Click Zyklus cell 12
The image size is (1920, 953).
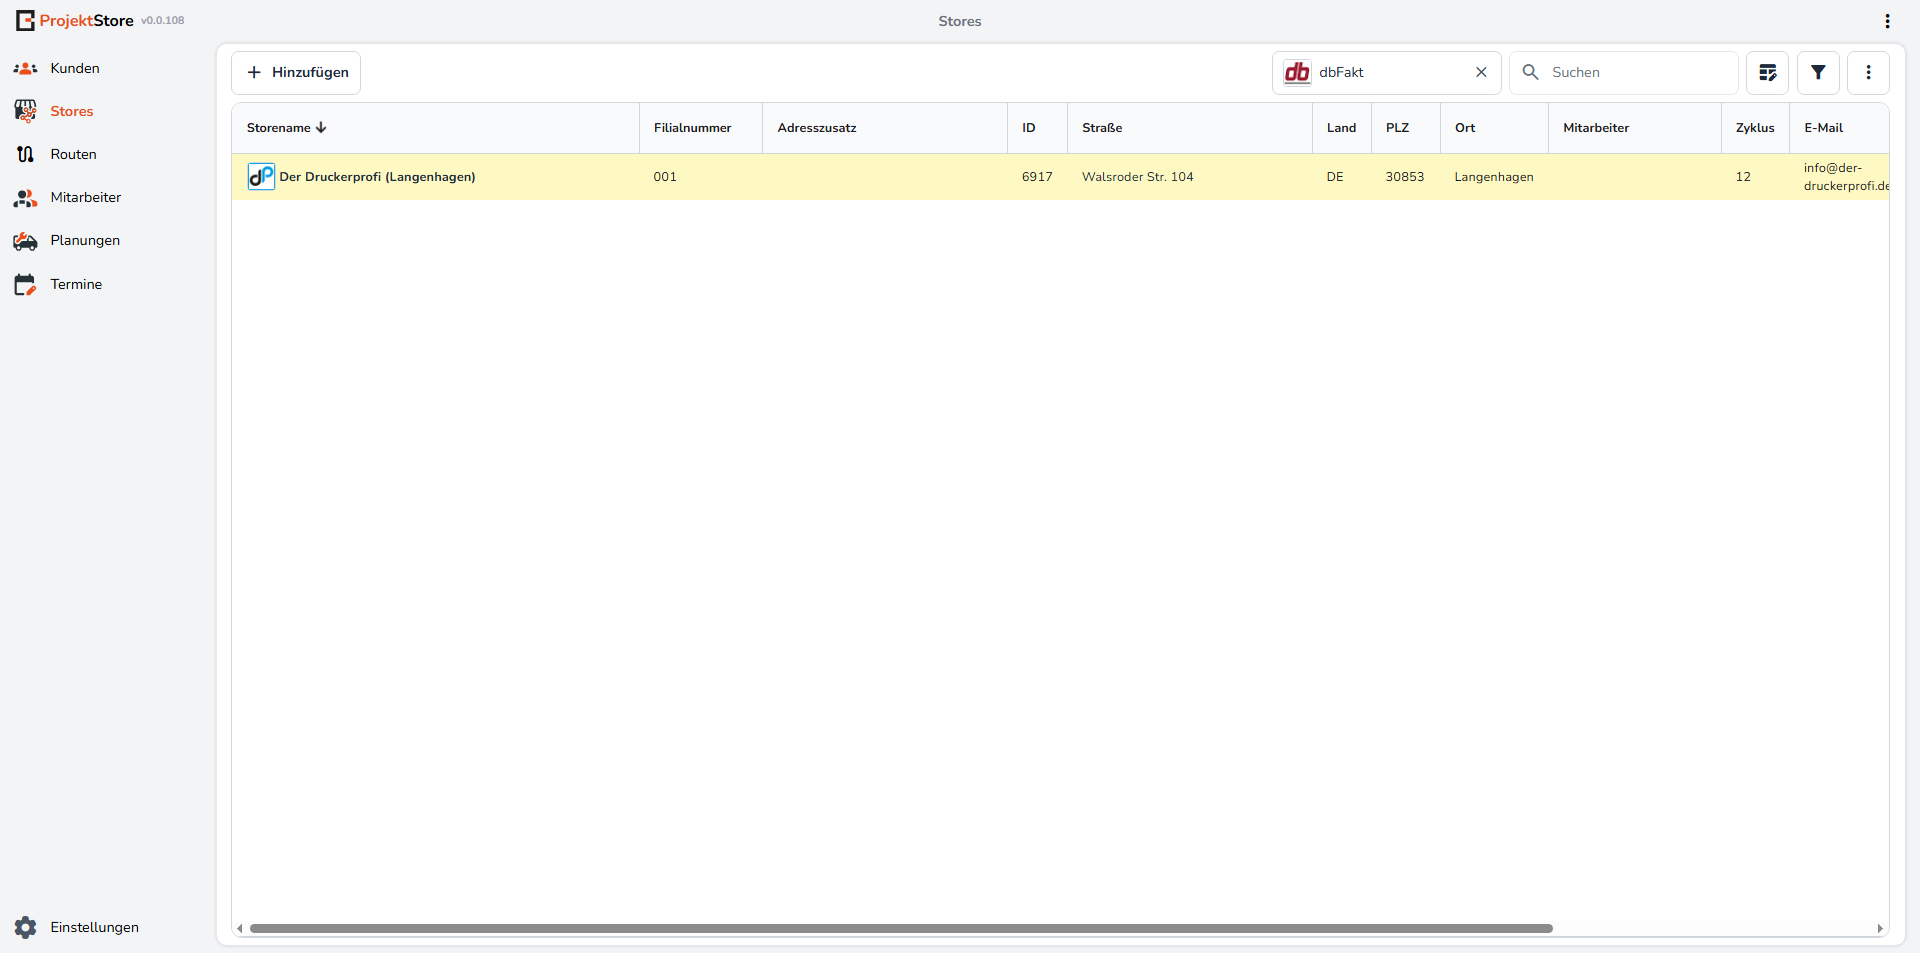(1743, 176)
